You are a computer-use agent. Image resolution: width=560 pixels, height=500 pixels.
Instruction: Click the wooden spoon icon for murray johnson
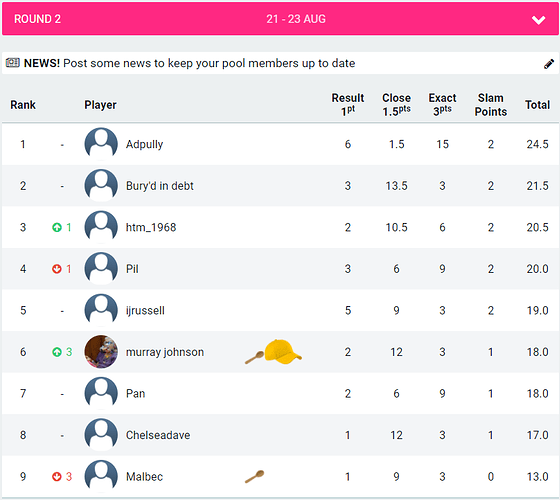(x=254, y=357)
